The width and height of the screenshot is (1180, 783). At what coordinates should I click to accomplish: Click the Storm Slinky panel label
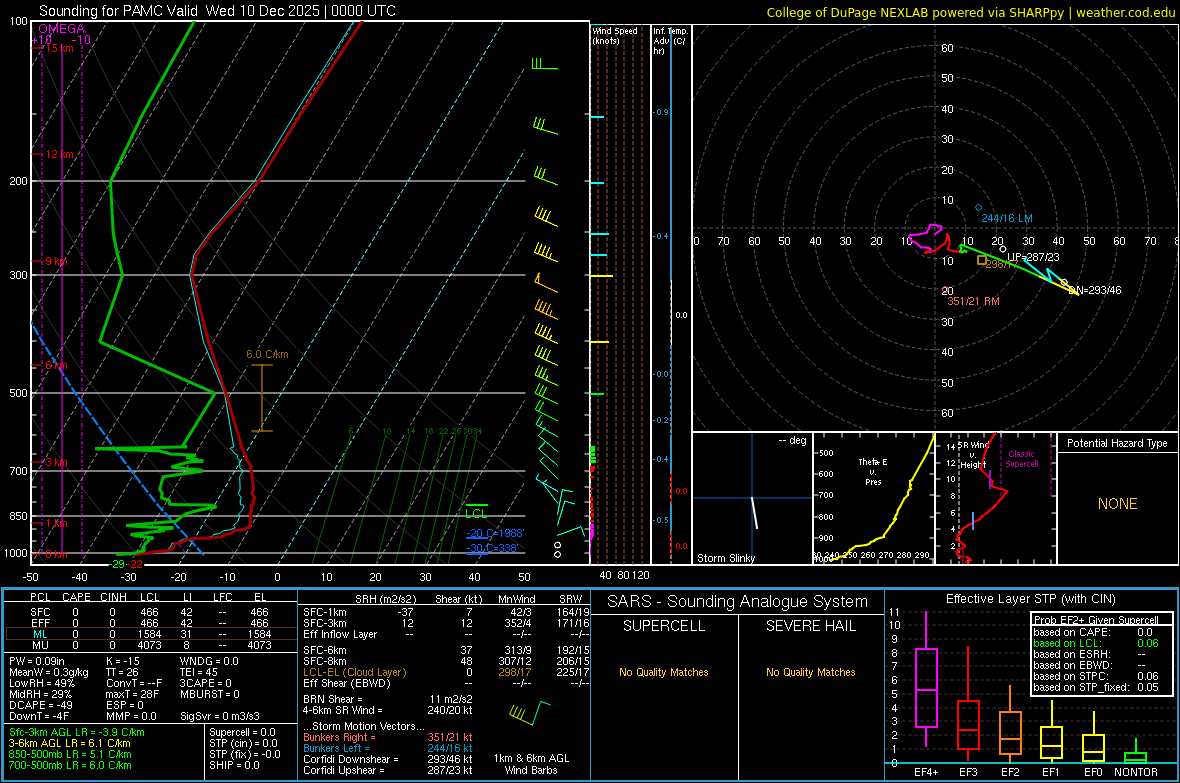tap(726, 558)
